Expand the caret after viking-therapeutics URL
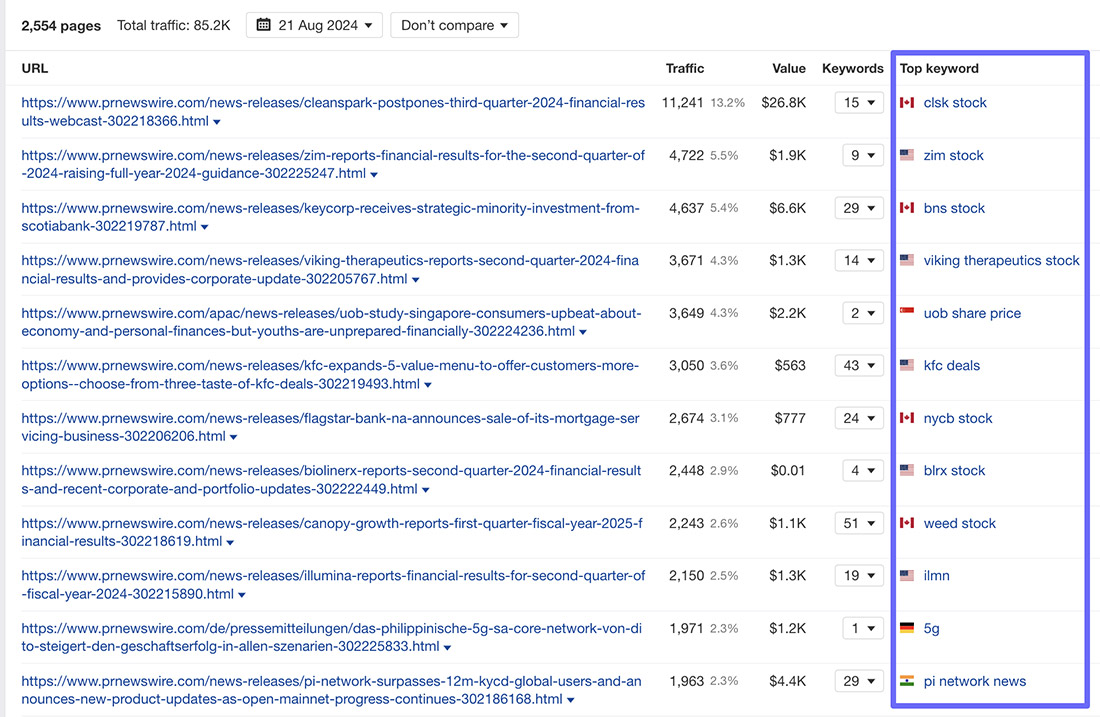This screenshot has height=717, width=1100. tap(415, 280)
